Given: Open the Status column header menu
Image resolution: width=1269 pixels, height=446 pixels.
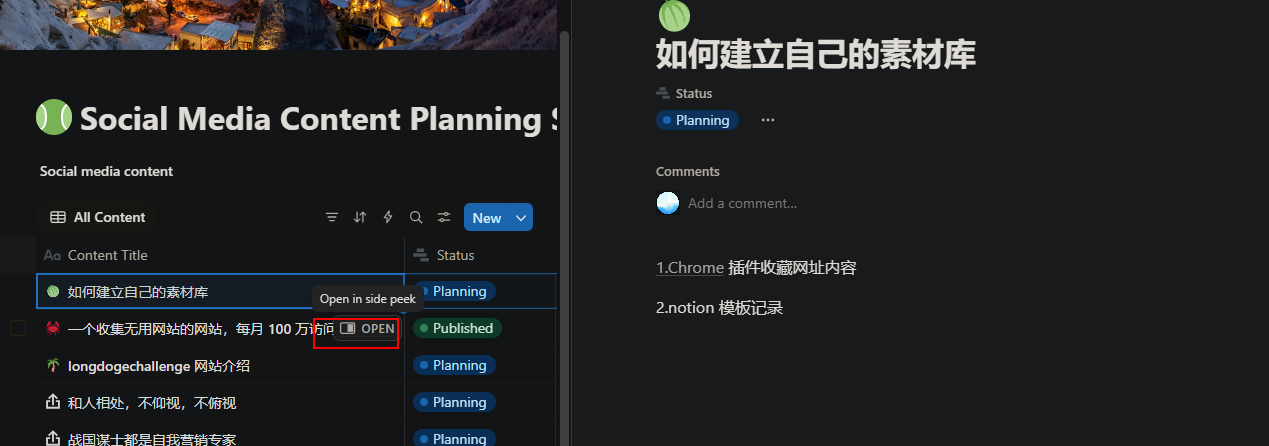Looking at the screenshot, I should coord(480,255).
